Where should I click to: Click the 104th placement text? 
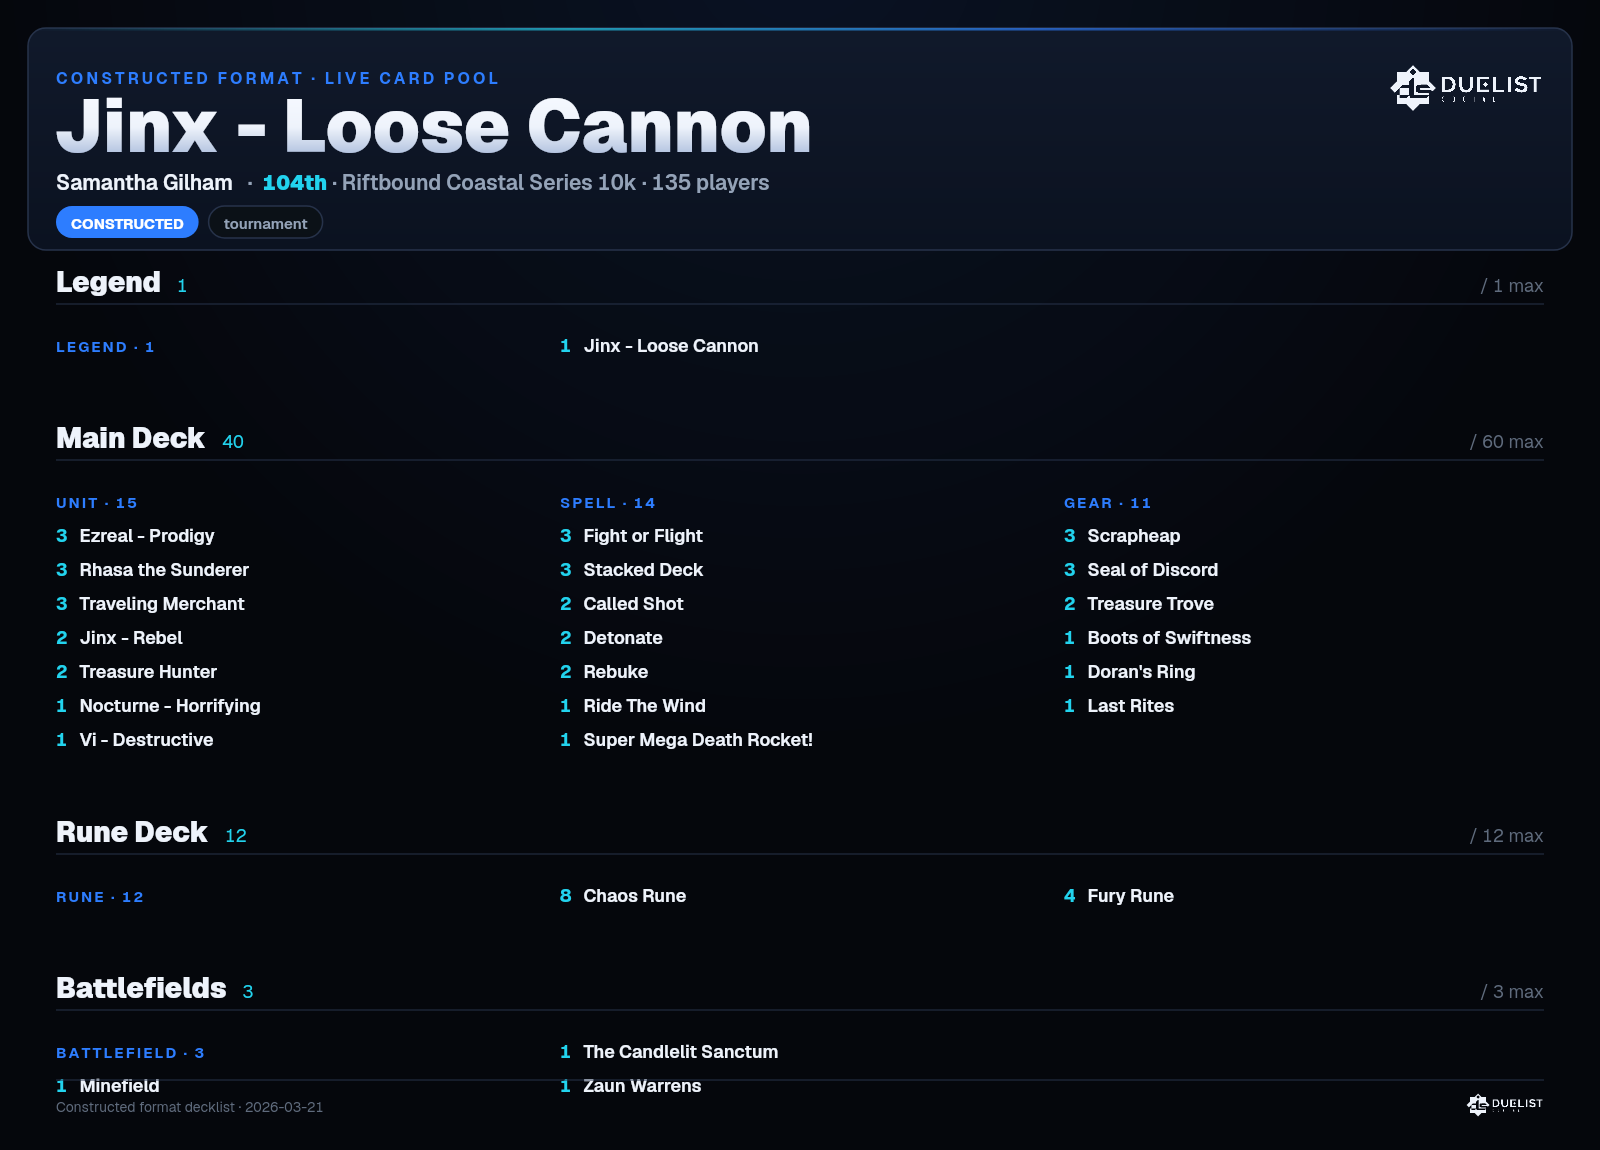tap(294, 183)
